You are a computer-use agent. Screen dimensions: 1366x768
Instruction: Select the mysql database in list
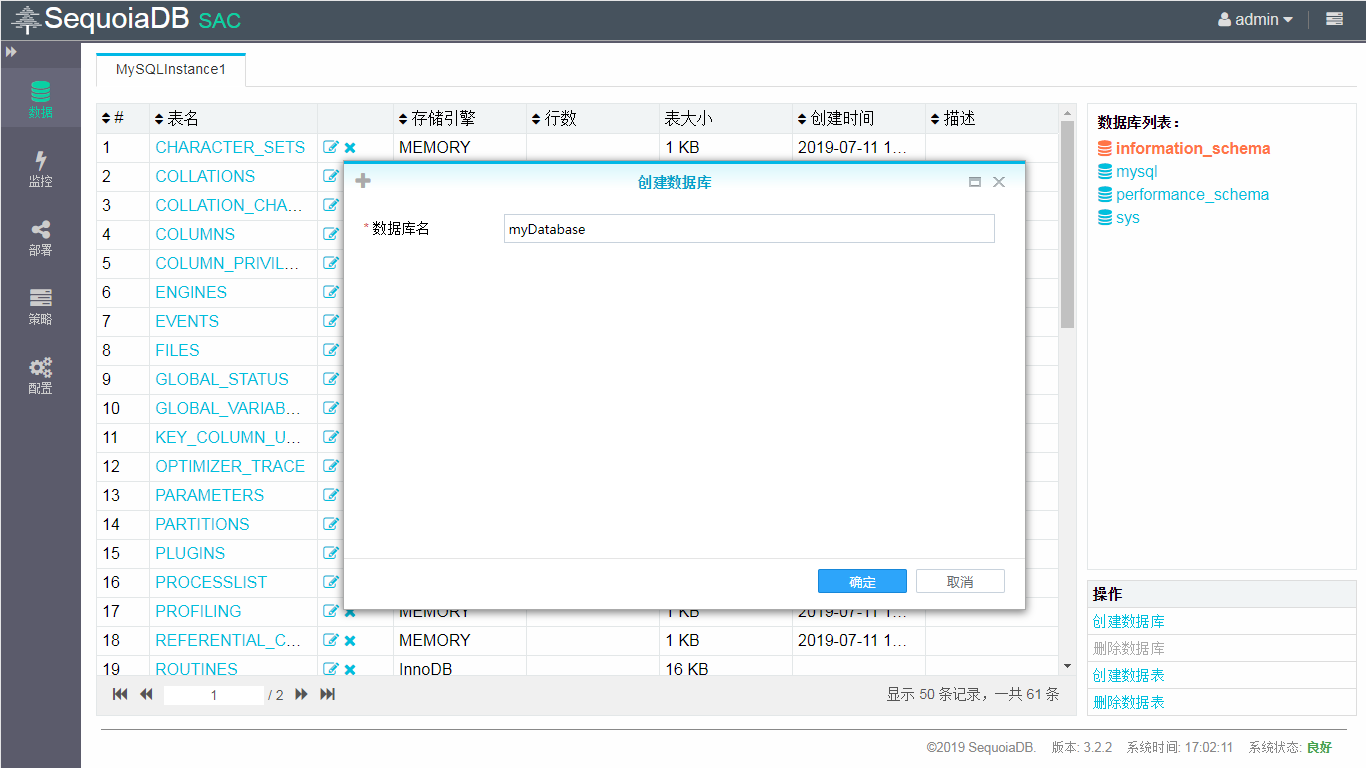coord(1136,171)
